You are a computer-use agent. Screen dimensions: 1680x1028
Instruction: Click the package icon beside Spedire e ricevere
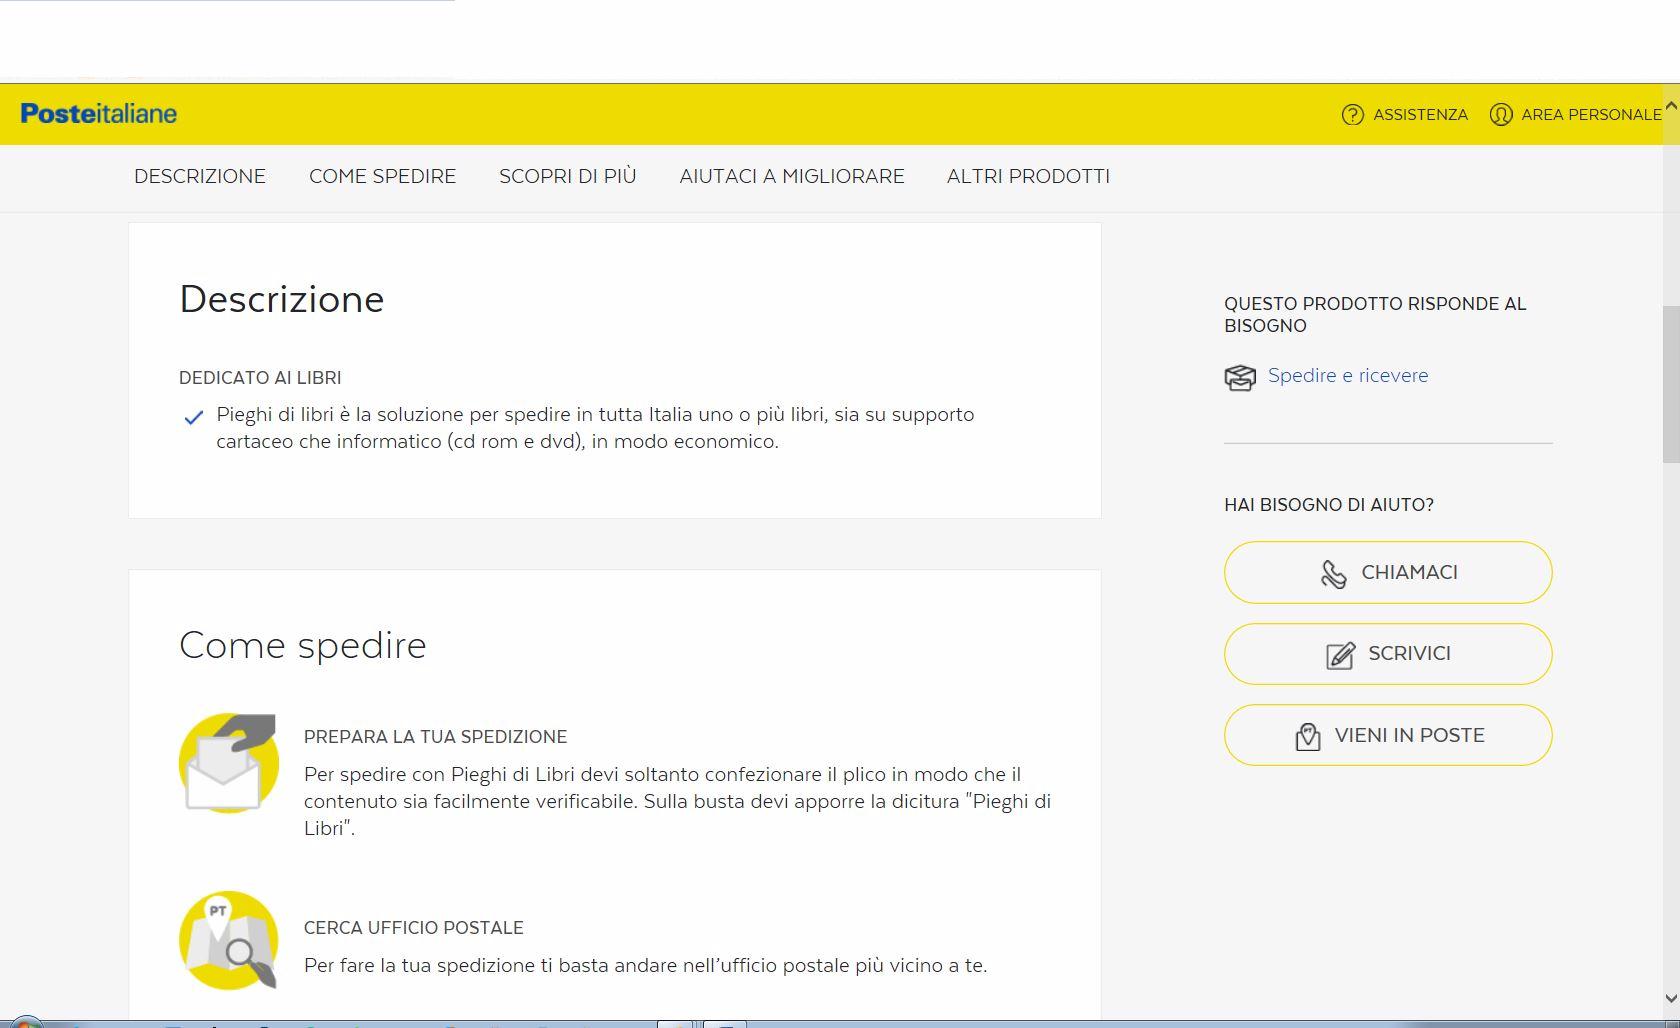[1240, 377]
